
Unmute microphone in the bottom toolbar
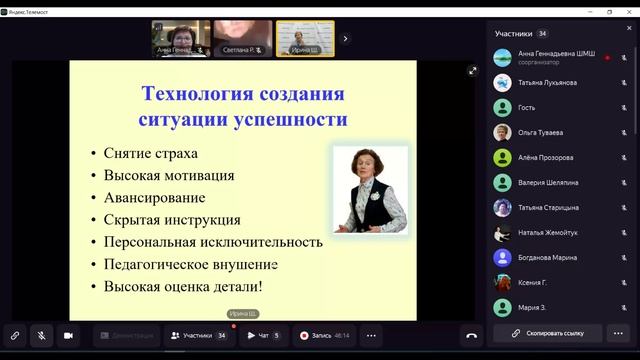[x=41, y=336]
